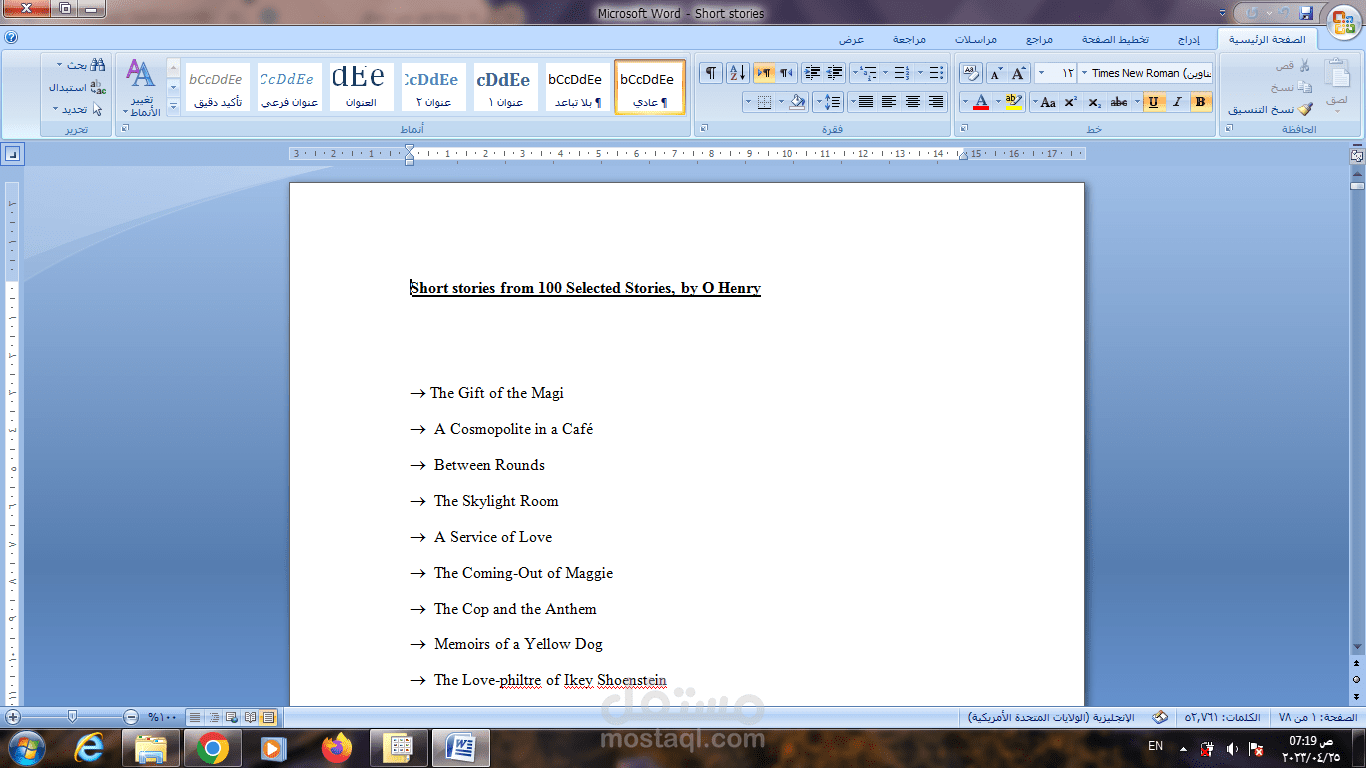Center the paragraph text
The width and height of the screenshot is (1366, 768).
click(x=913, y=101)
